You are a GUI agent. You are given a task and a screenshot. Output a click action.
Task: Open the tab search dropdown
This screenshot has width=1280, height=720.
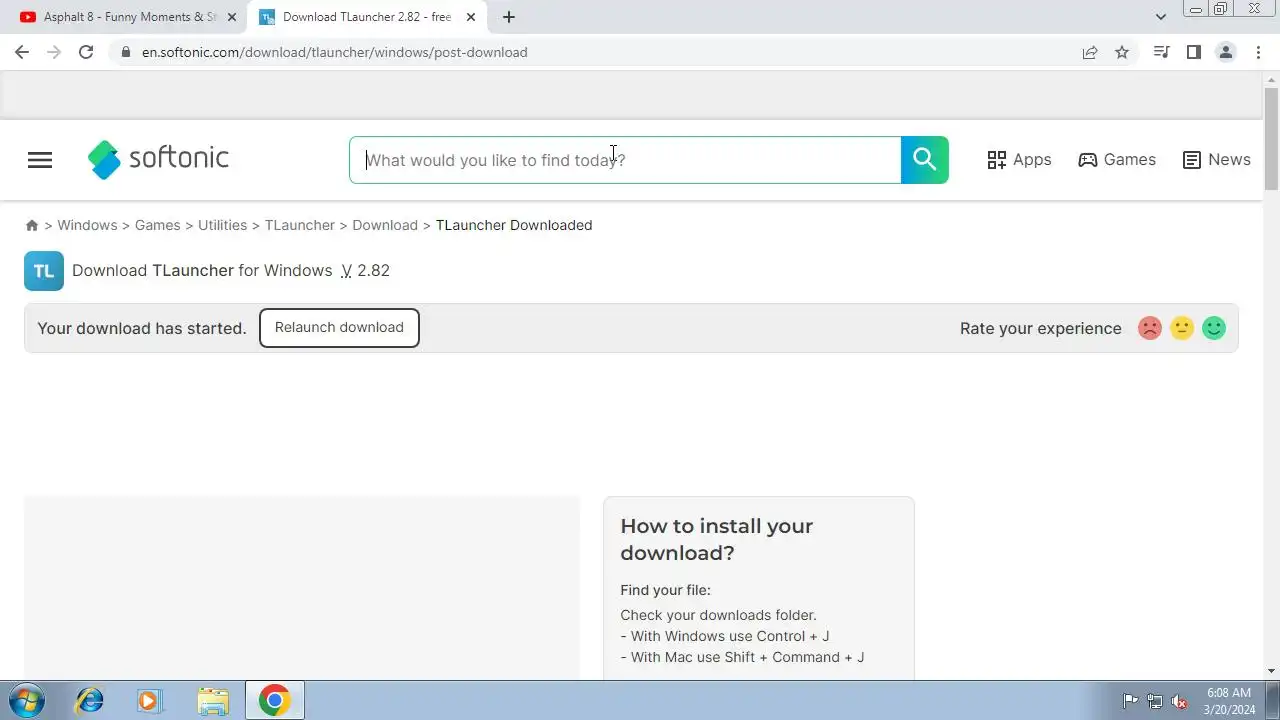[1161, 17]
